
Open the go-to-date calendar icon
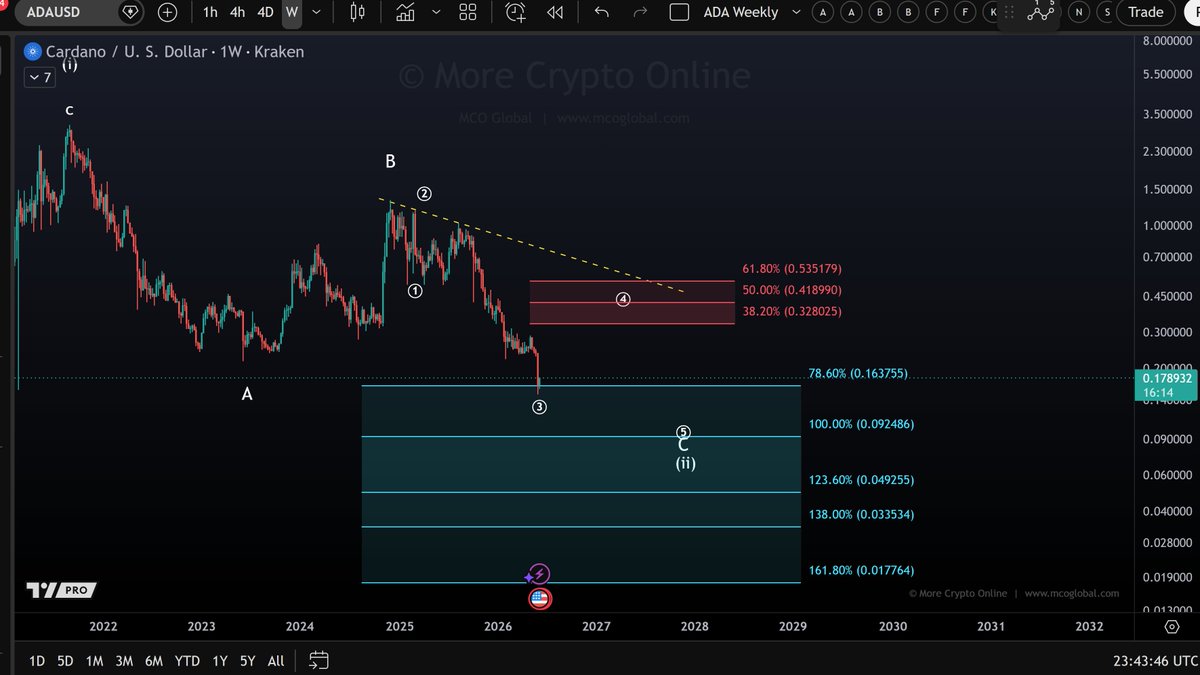(x=319, y=660)
